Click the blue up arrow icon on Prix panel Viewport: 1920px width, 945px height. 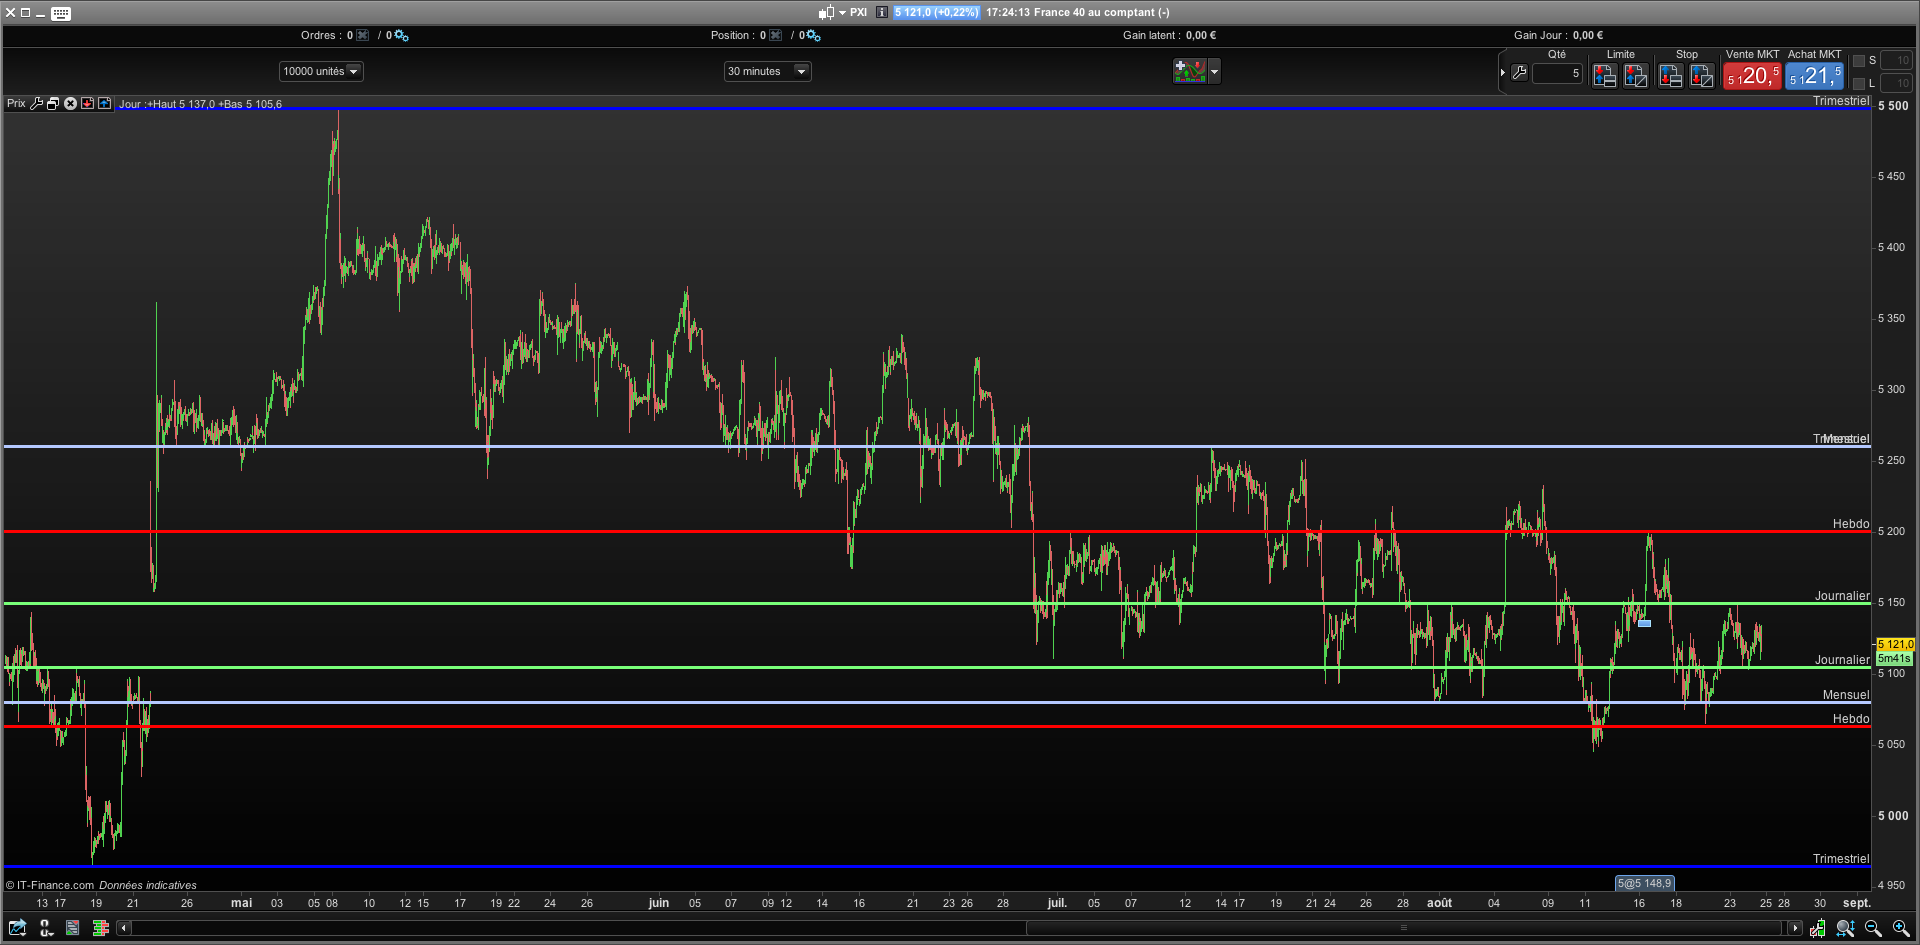pyautogui.click(x=104, y=103)
